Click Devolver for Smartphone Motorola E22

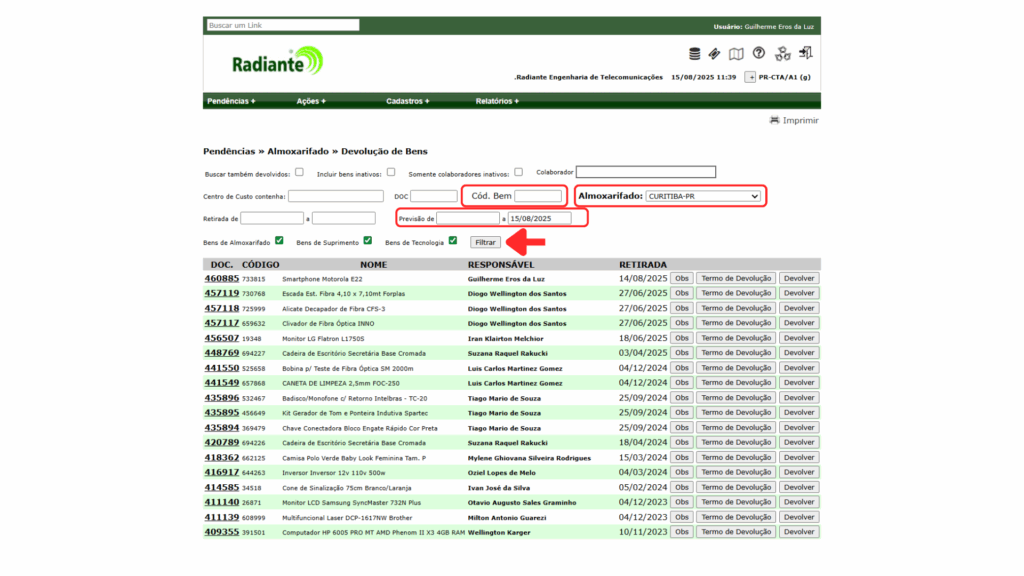(x=799, y=279)
